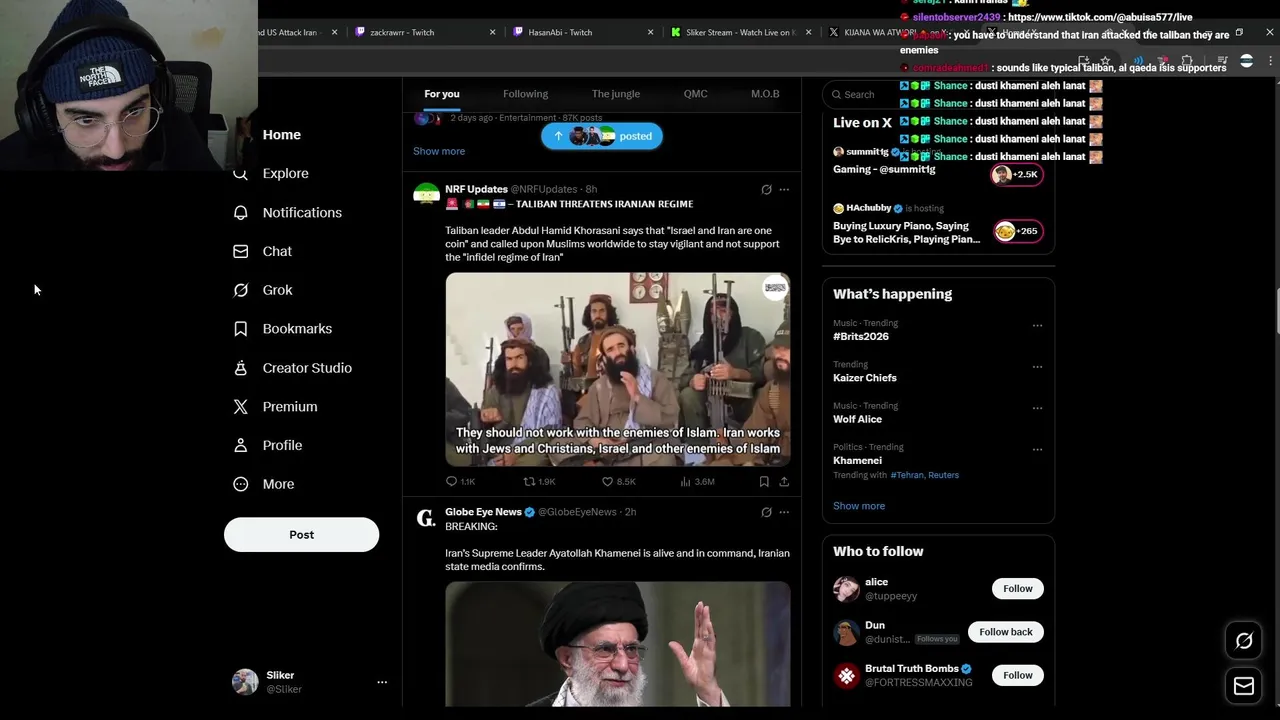Screen dimensions: 1280x720
Task: Open floating Grok button at bottom right
Action: 1244,641
